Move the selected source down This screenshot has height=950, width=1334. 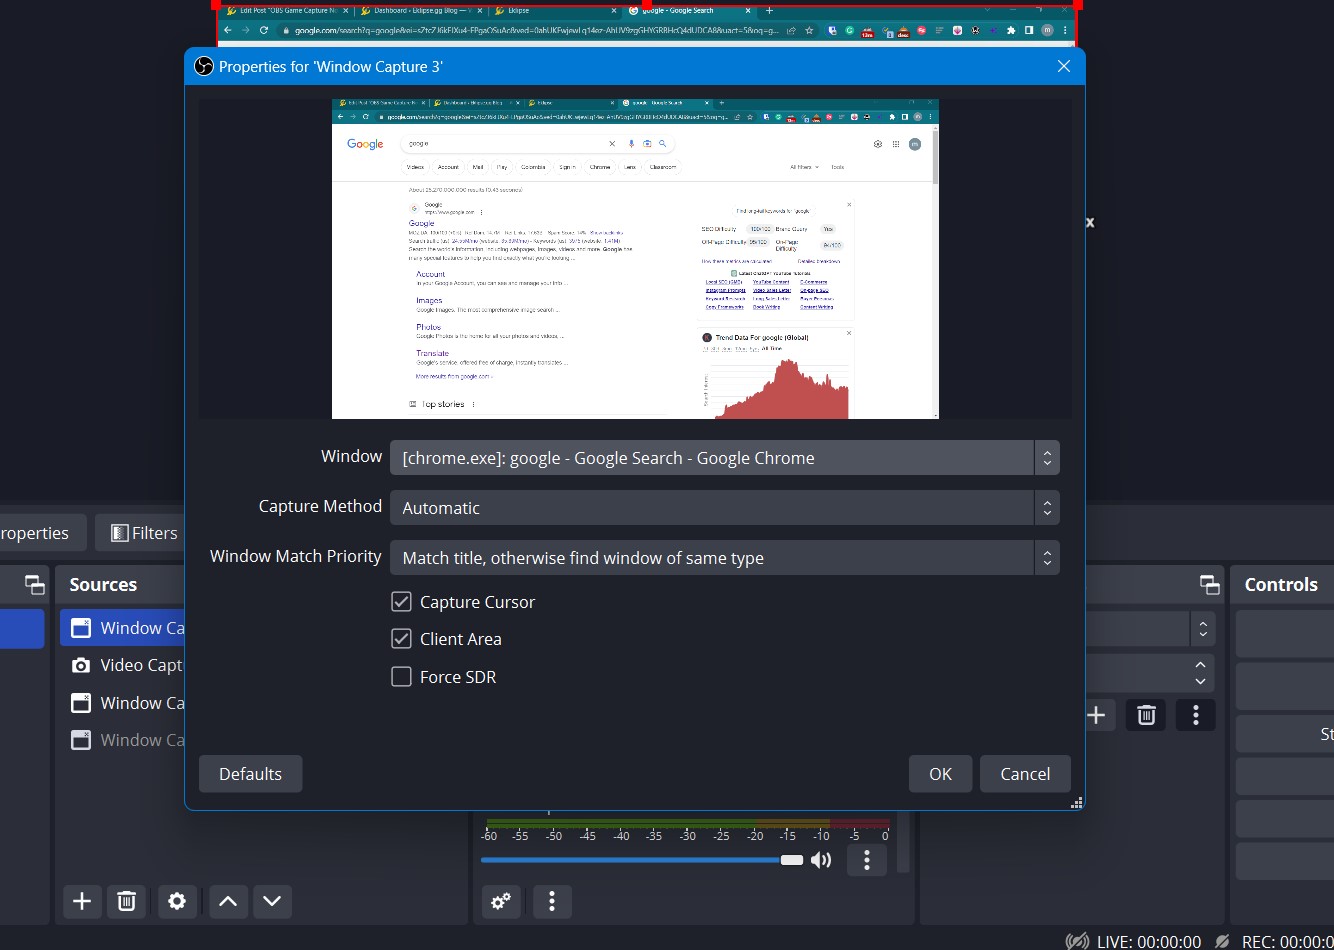click(x=272, y=901)
